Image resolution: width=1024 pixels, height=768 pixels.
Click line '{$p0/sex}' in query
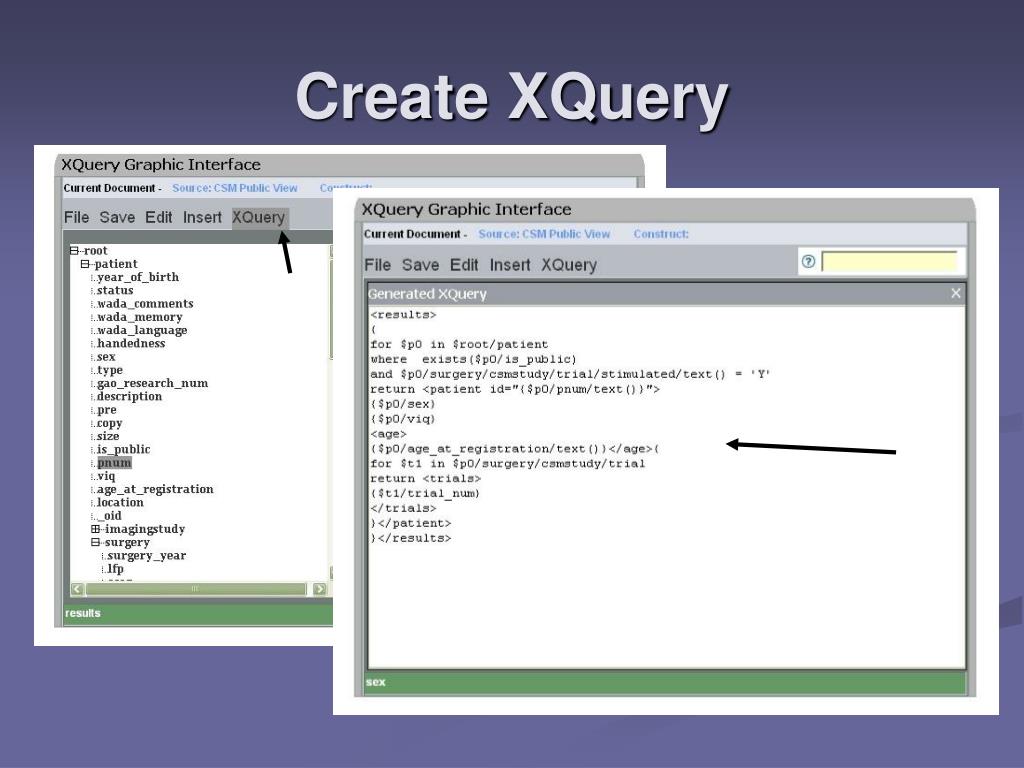[403, 404]
